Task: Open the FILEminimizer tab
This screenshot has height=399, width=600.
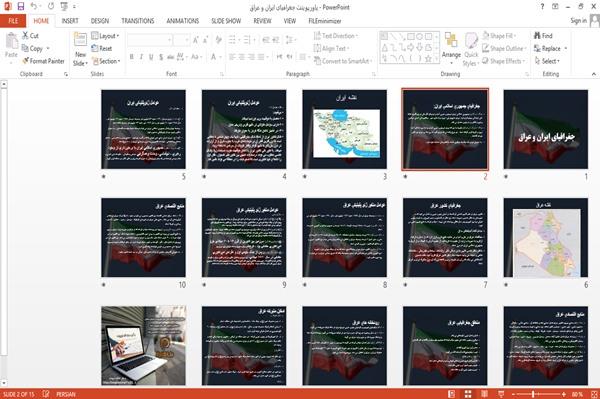Action: pyautogui.click(x=324, y=21)
